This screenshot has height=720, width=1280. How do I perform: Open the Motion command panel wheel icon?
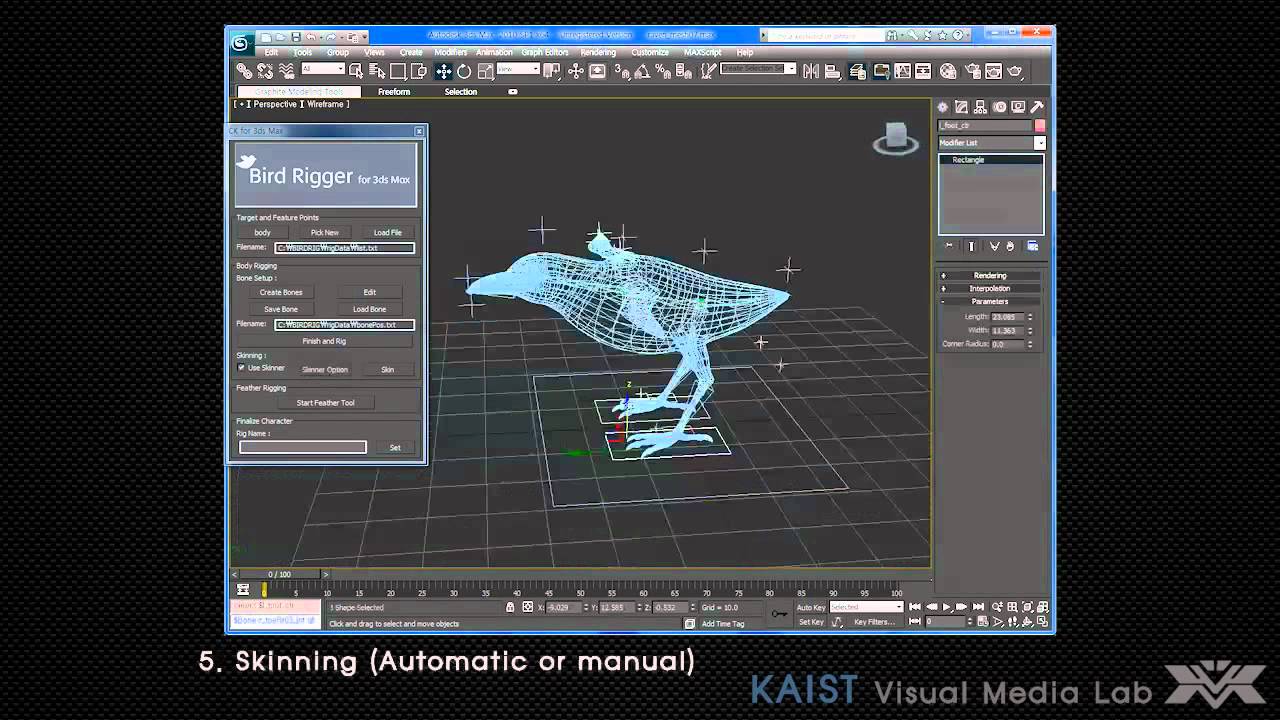click(x=999, y=107)
